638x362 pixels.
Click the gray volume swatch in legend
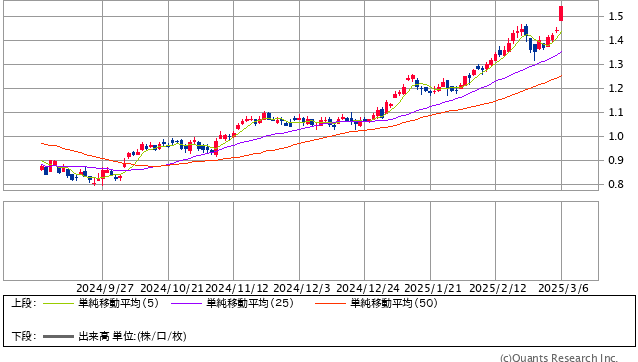click(59, 337)
